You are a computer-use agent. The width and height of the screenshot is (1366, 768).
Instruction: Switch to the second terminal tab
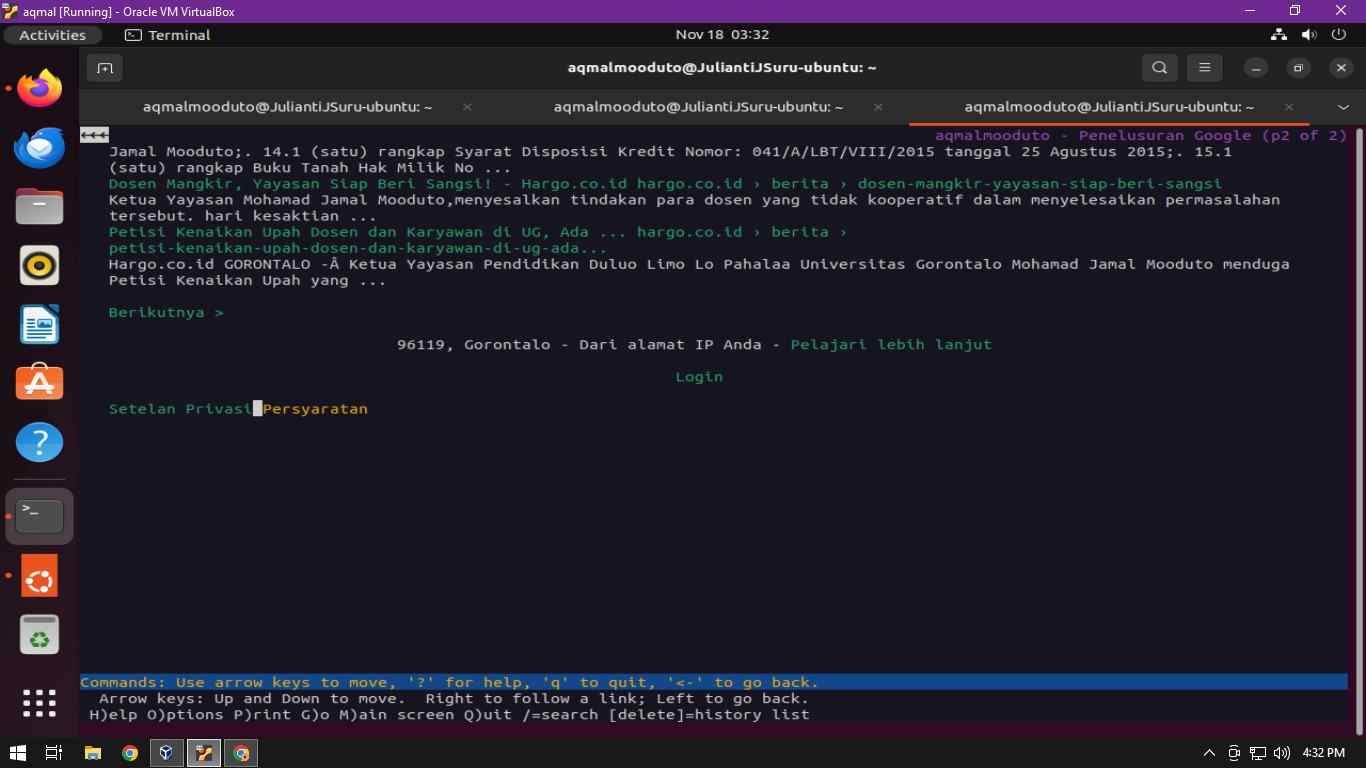click(x=698, y=107)
